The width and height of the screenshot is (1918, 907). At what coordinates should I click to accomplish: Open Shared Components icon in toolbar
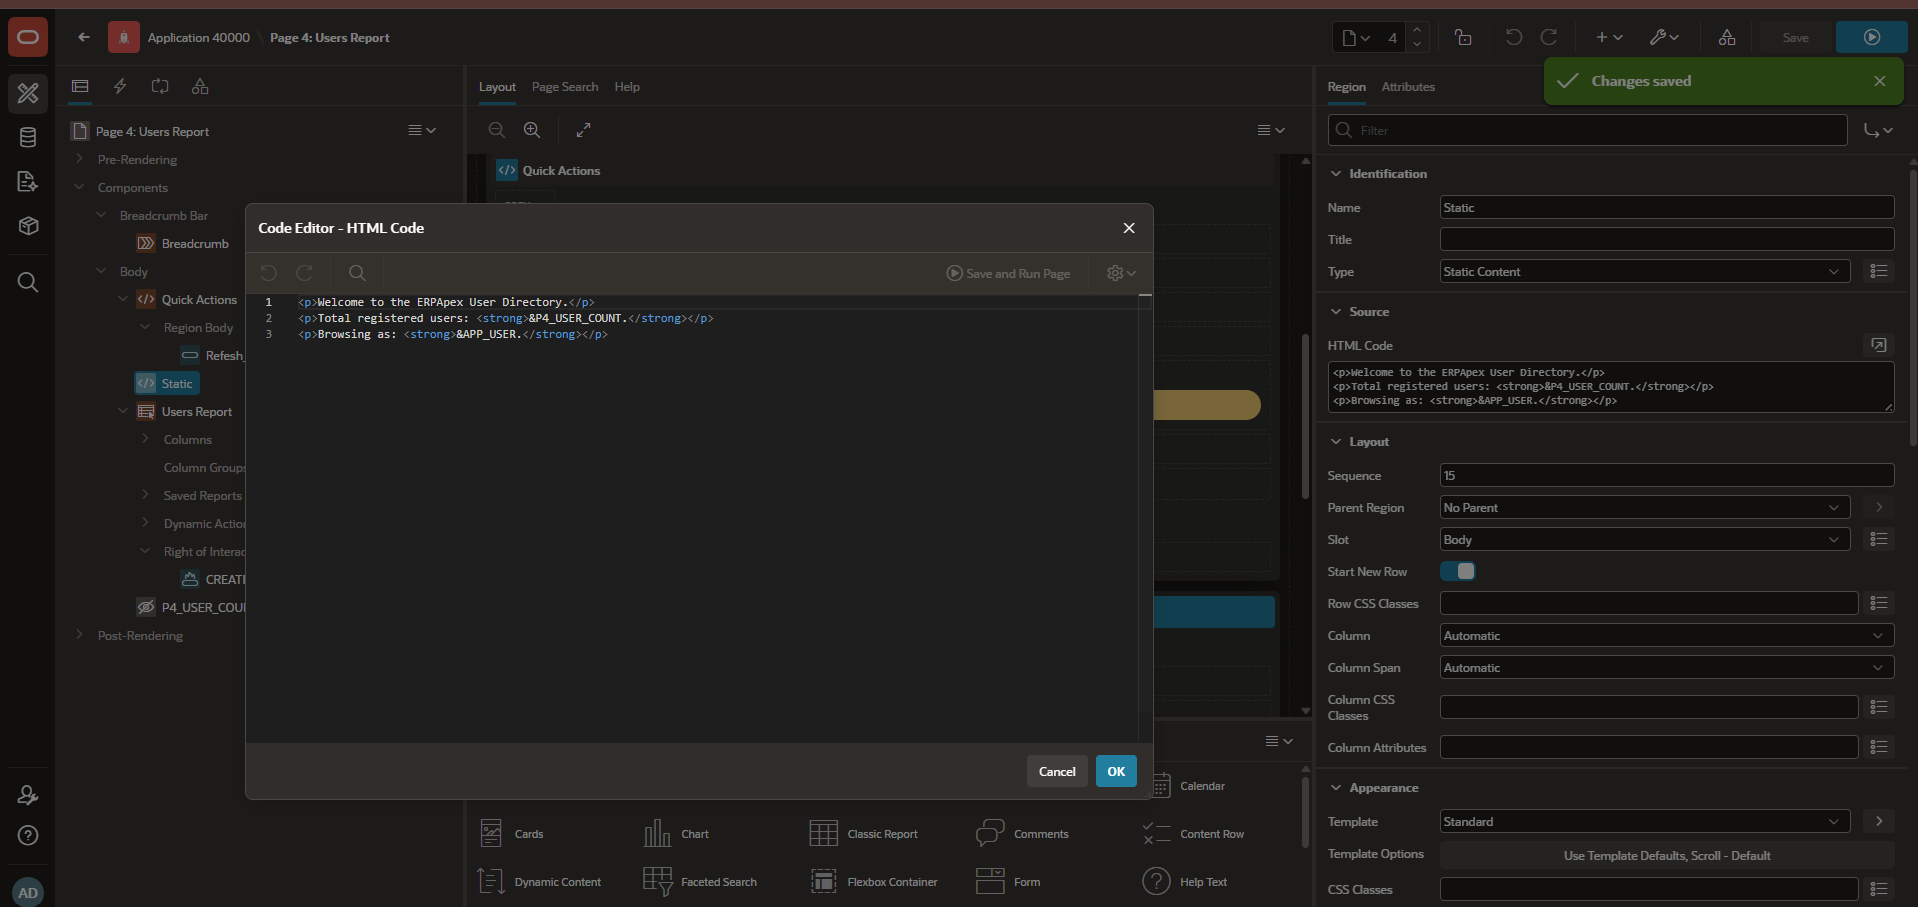pos(1727,37)
